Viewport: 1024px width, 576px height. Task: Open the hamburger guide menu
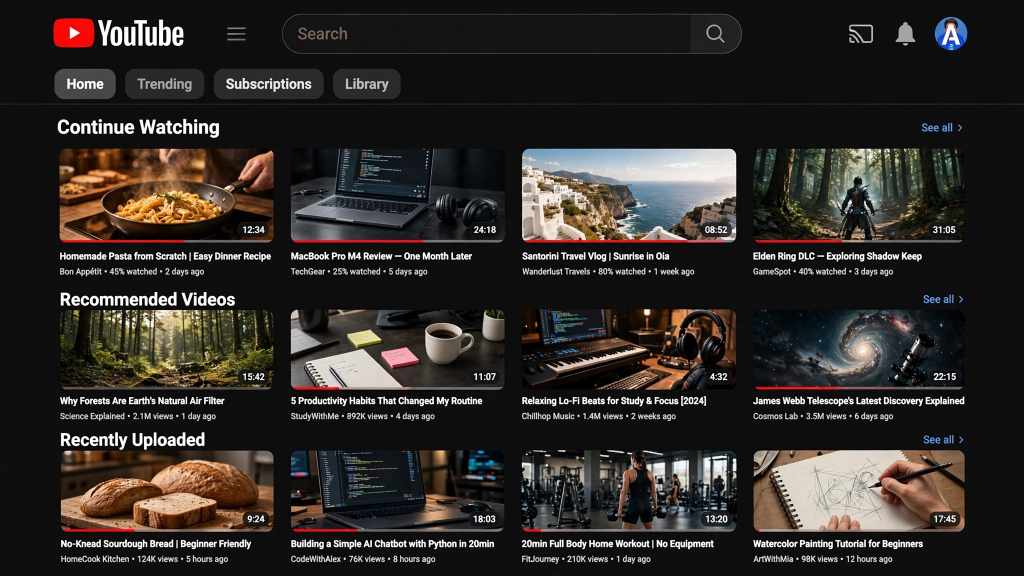click(x=236, y=34)
